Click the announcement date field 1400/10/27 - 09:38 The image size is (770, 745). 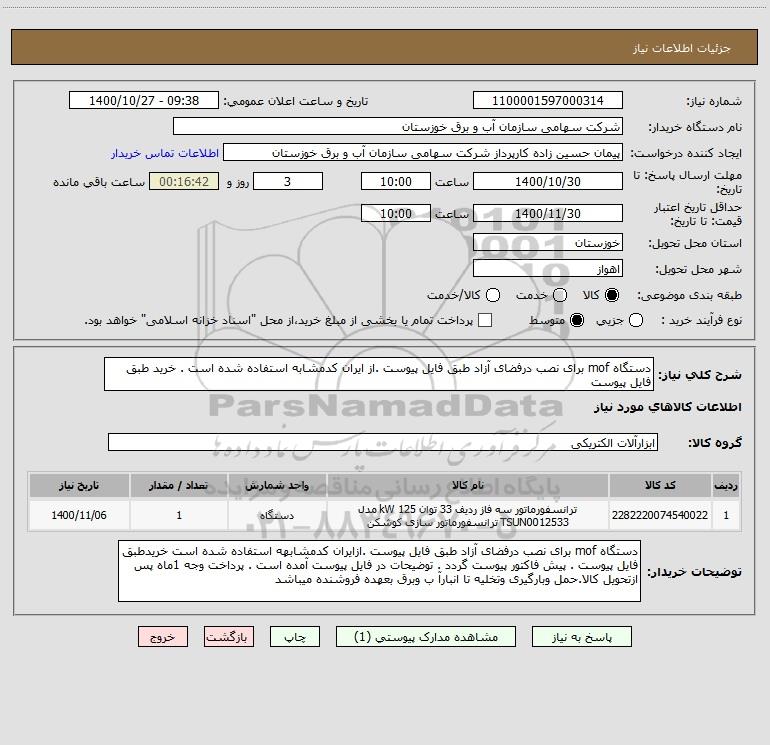[x=144, y=101]
